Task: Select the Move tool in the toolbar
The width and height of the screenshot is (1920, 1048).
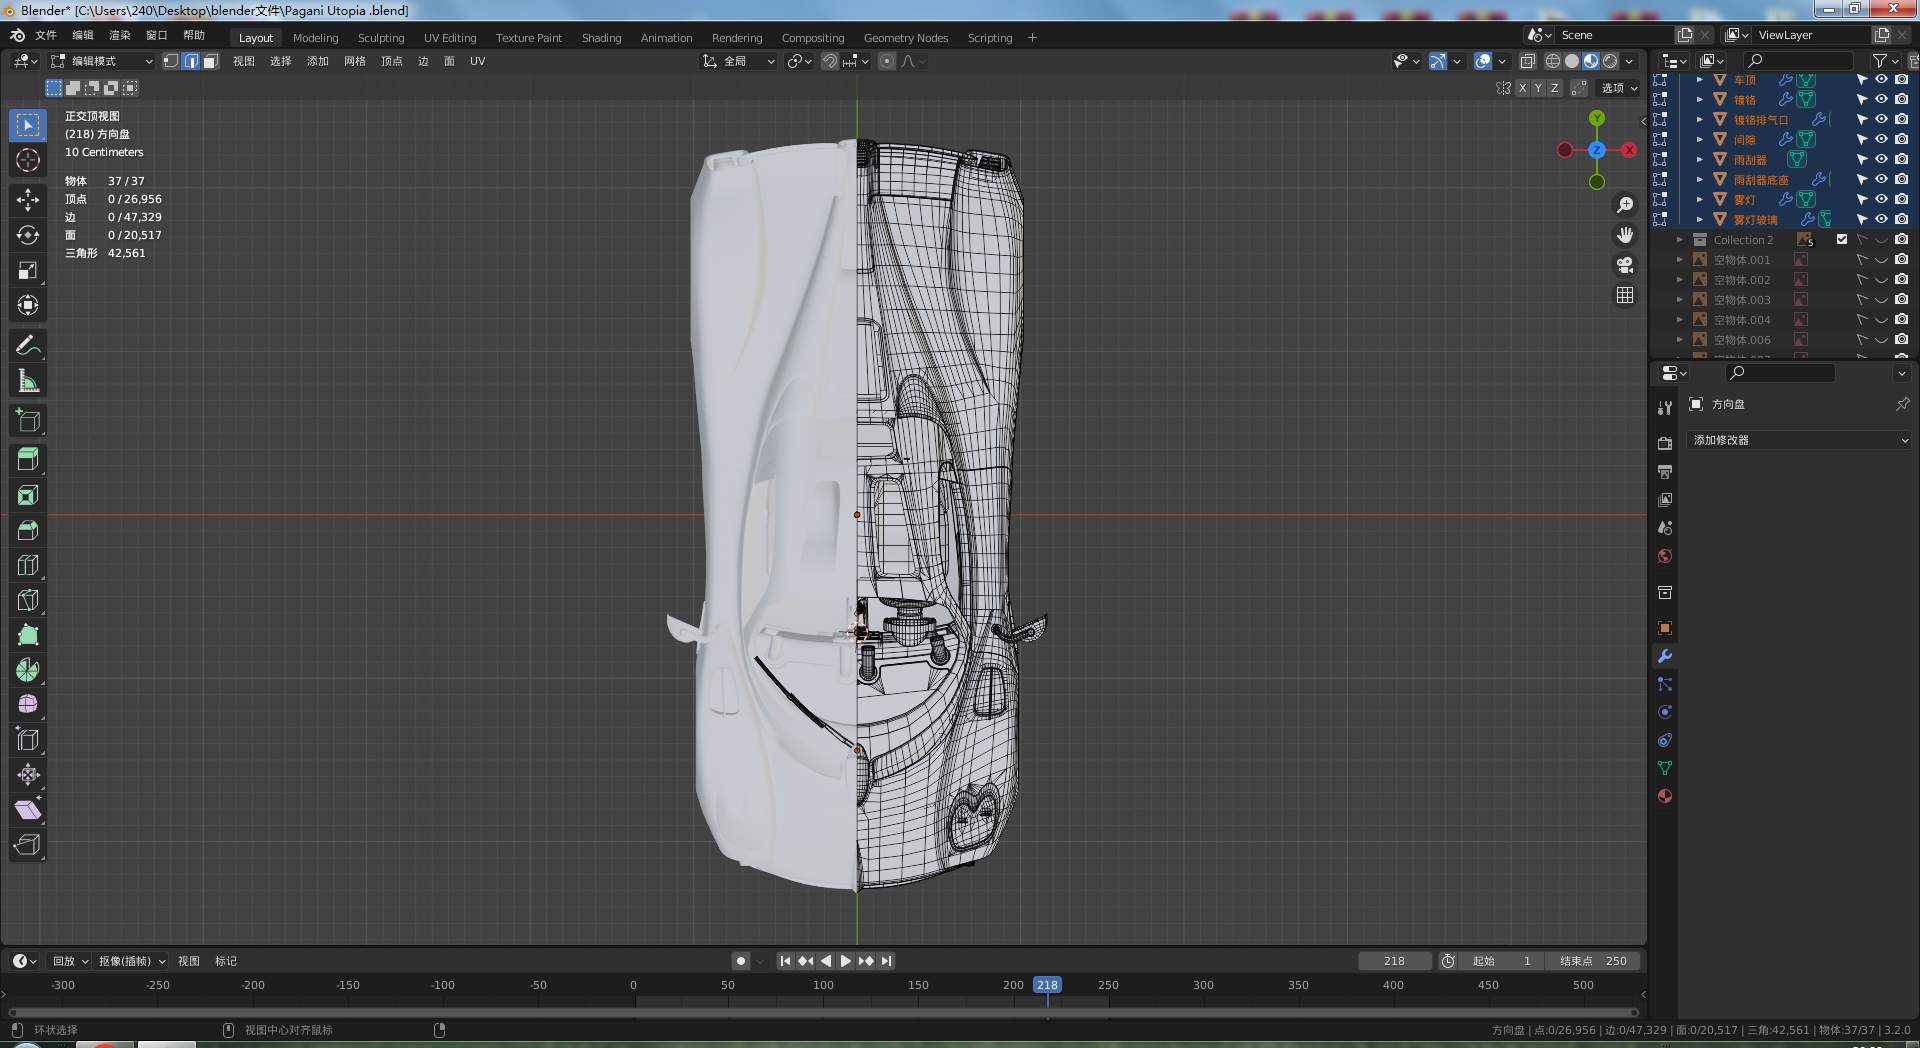Action: 27,199
